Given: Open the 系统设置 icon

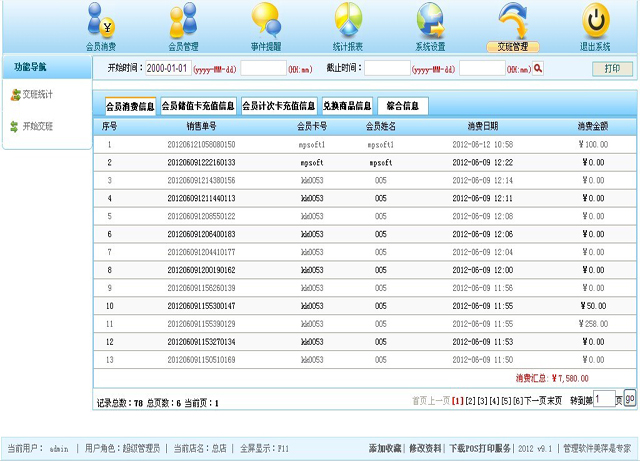Looking at the screenshot, I should 430,21.
